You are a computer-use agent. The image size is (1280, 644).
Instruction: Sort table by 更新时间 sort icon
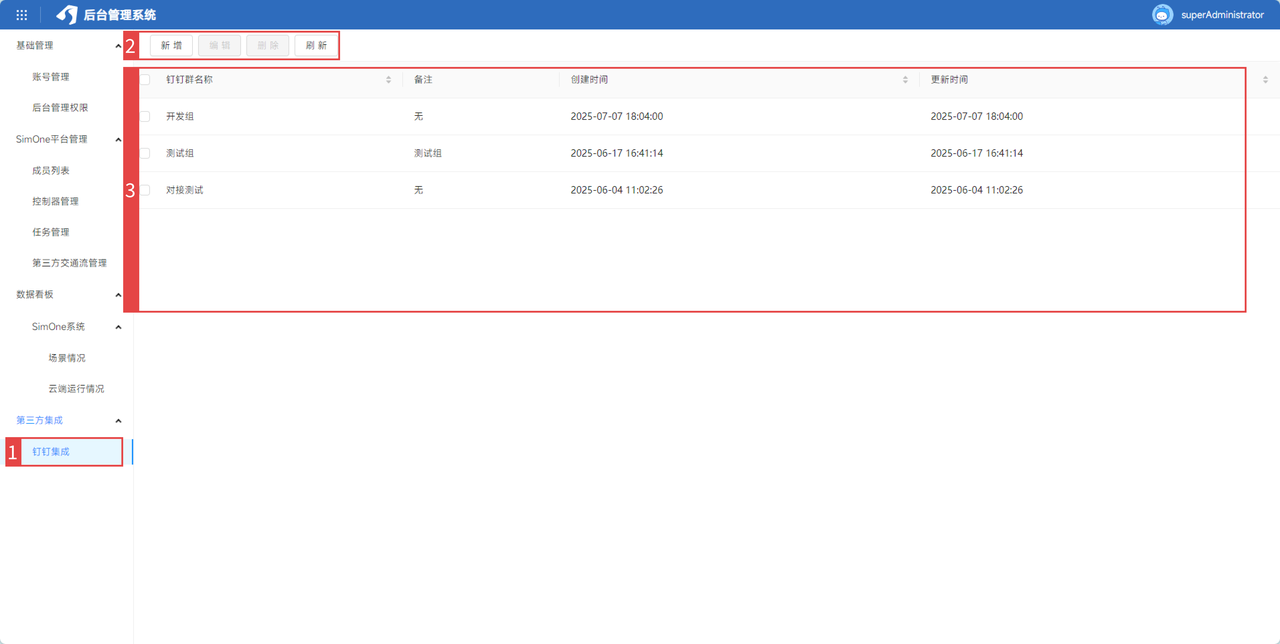(x=1265, y=80)
